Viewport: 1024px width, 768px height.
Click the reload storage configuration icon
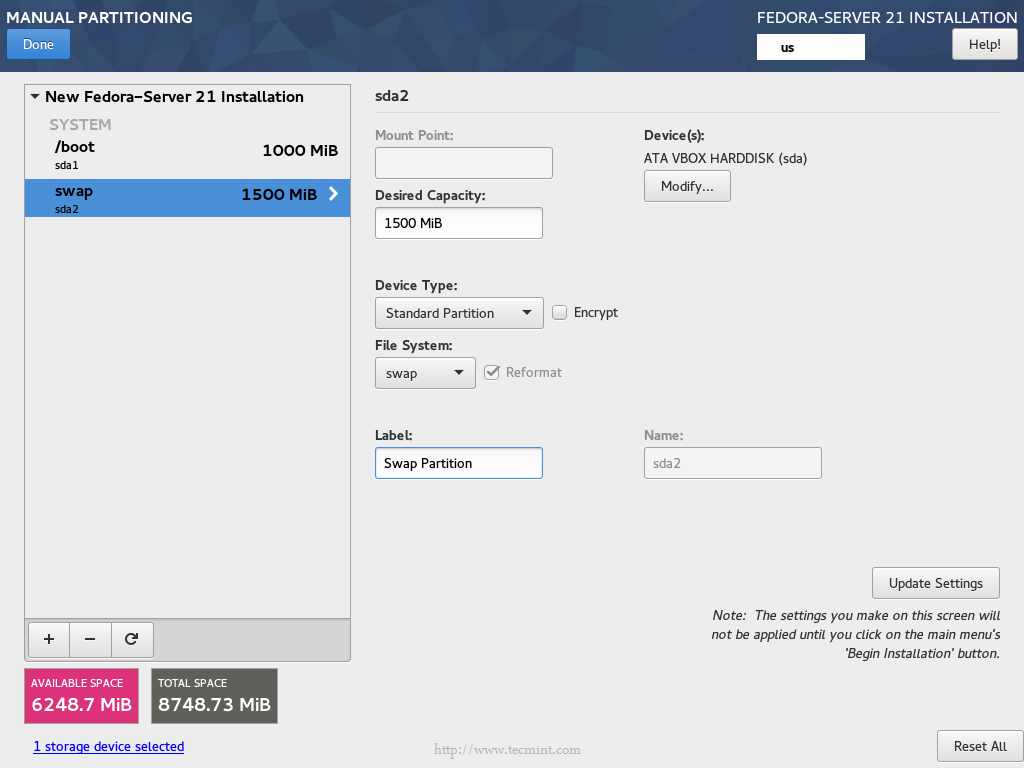click(132, 639)
